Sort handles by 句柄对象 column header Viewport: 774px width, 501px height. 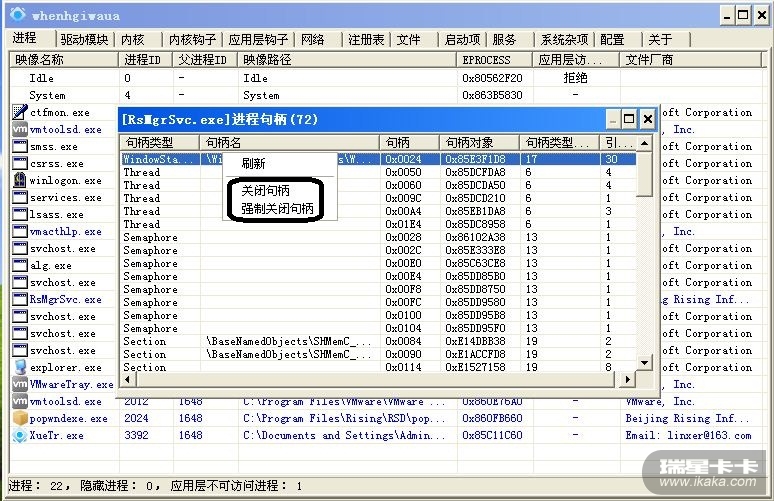479,143
